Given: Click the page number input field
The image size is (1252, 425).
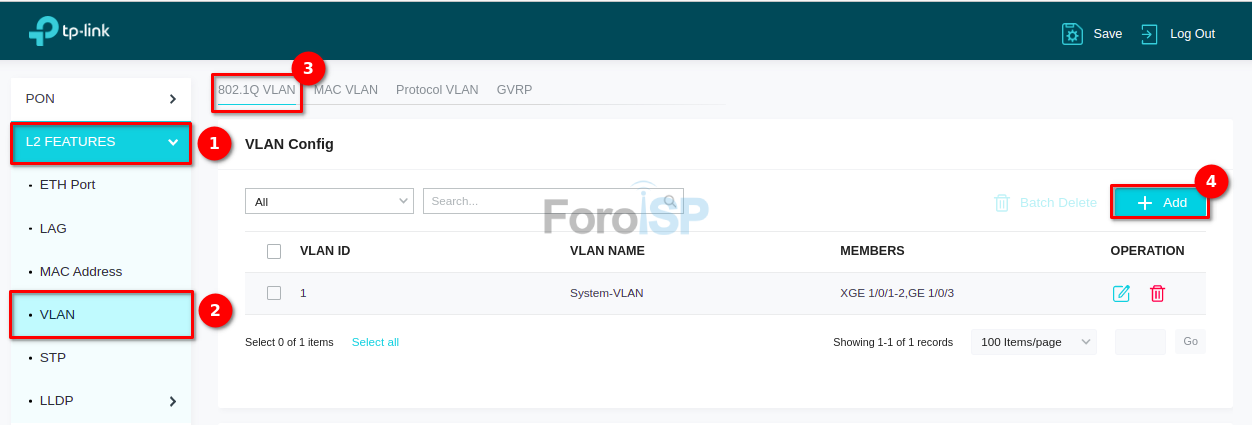Looking at the screenshot, I should 1140,342.
